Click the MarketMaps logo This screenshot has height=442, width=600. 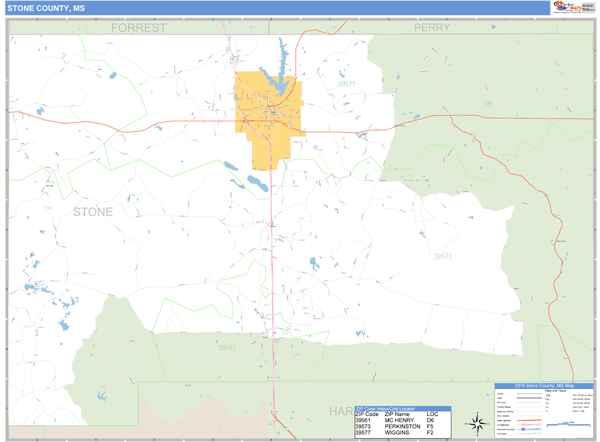(x=565, y=7)
